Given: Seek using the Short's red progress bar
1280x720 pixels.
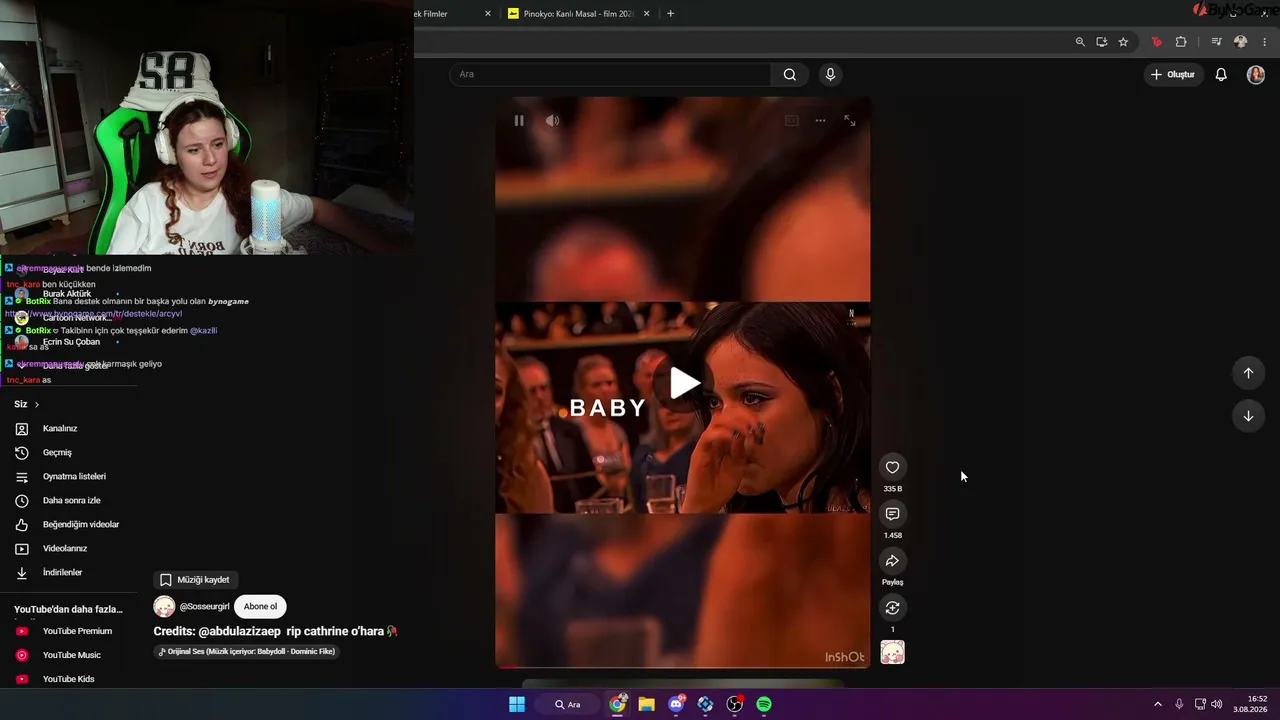Looking at the screenshot, I should pyautogui.click(x=683, y=666).
